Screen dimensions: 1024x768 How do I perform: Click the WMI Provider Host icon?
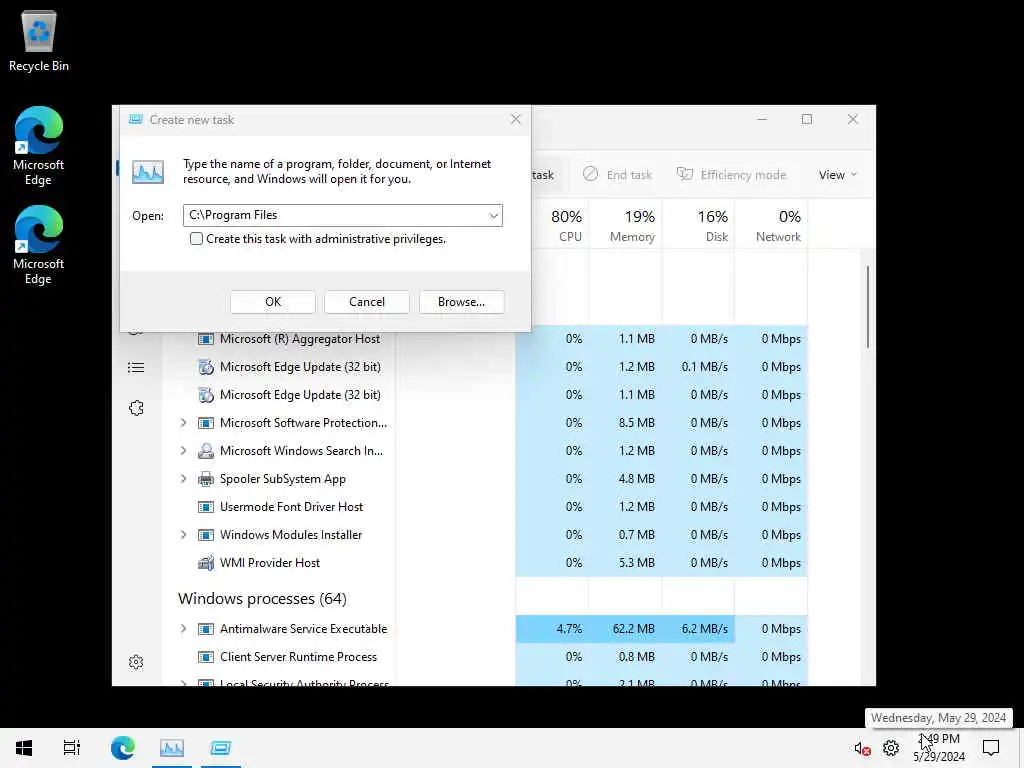point(206,563)
